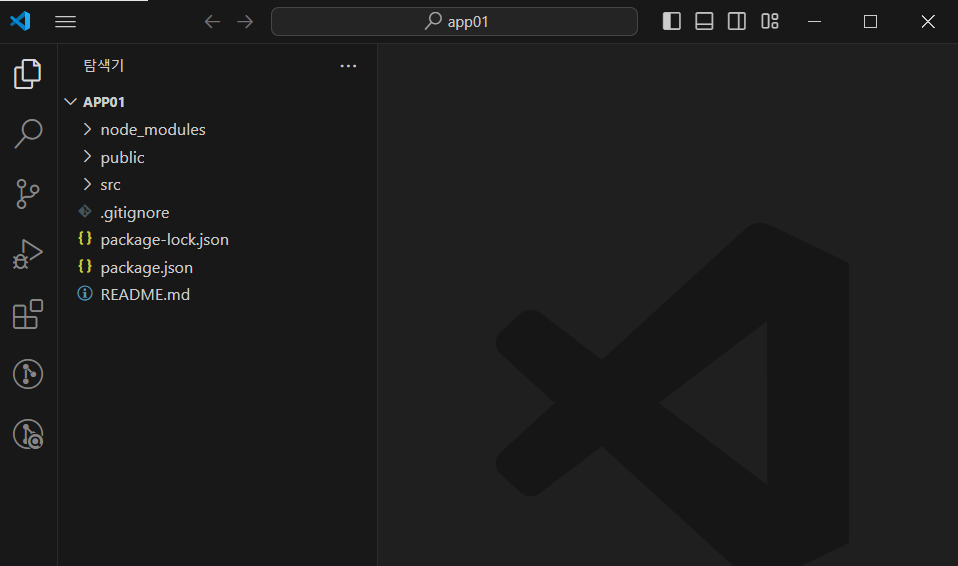This screenshot has width=958, height=566.
Task: Toggle the bottom panel layout button
Action: (x=704, y=21)
